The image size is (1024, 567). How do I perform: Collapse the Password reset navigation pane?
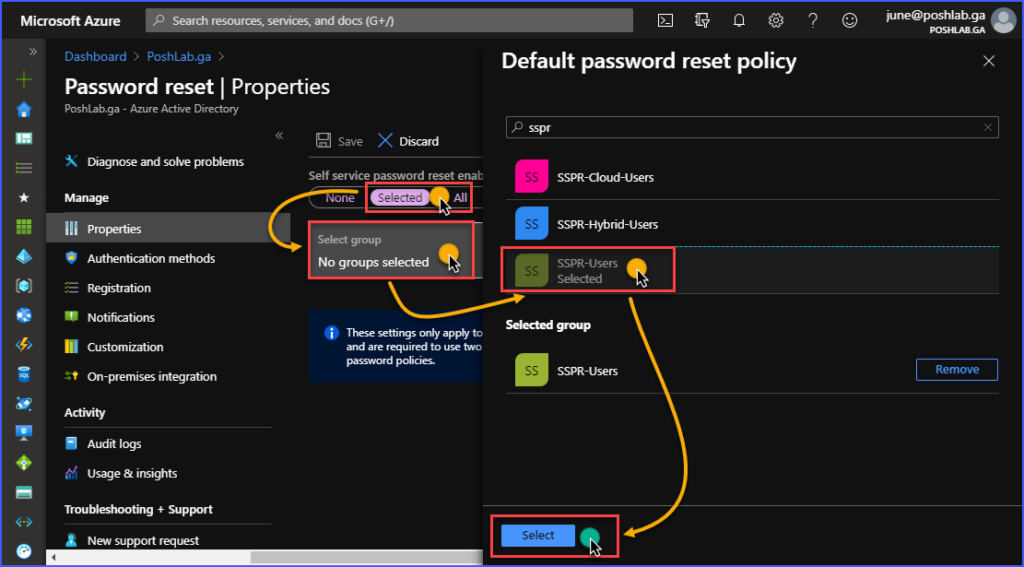(x=280, y=136)
